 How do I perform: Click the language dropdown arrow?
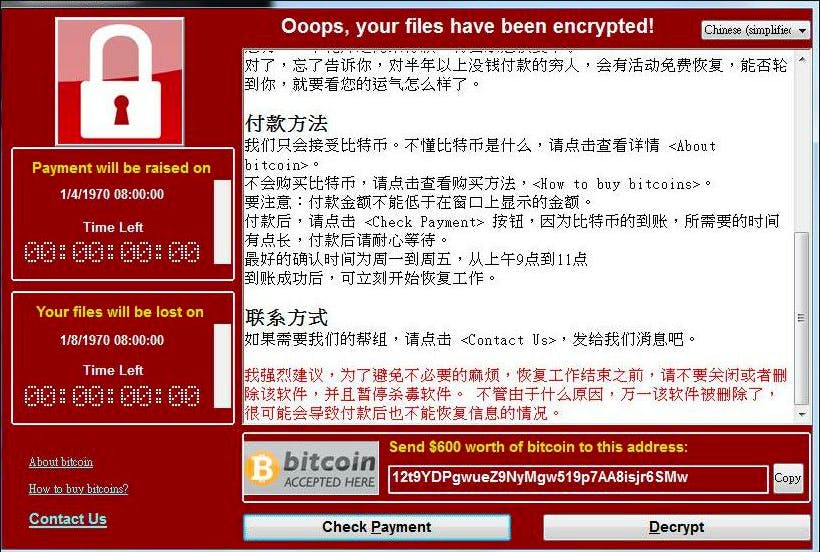802,30
